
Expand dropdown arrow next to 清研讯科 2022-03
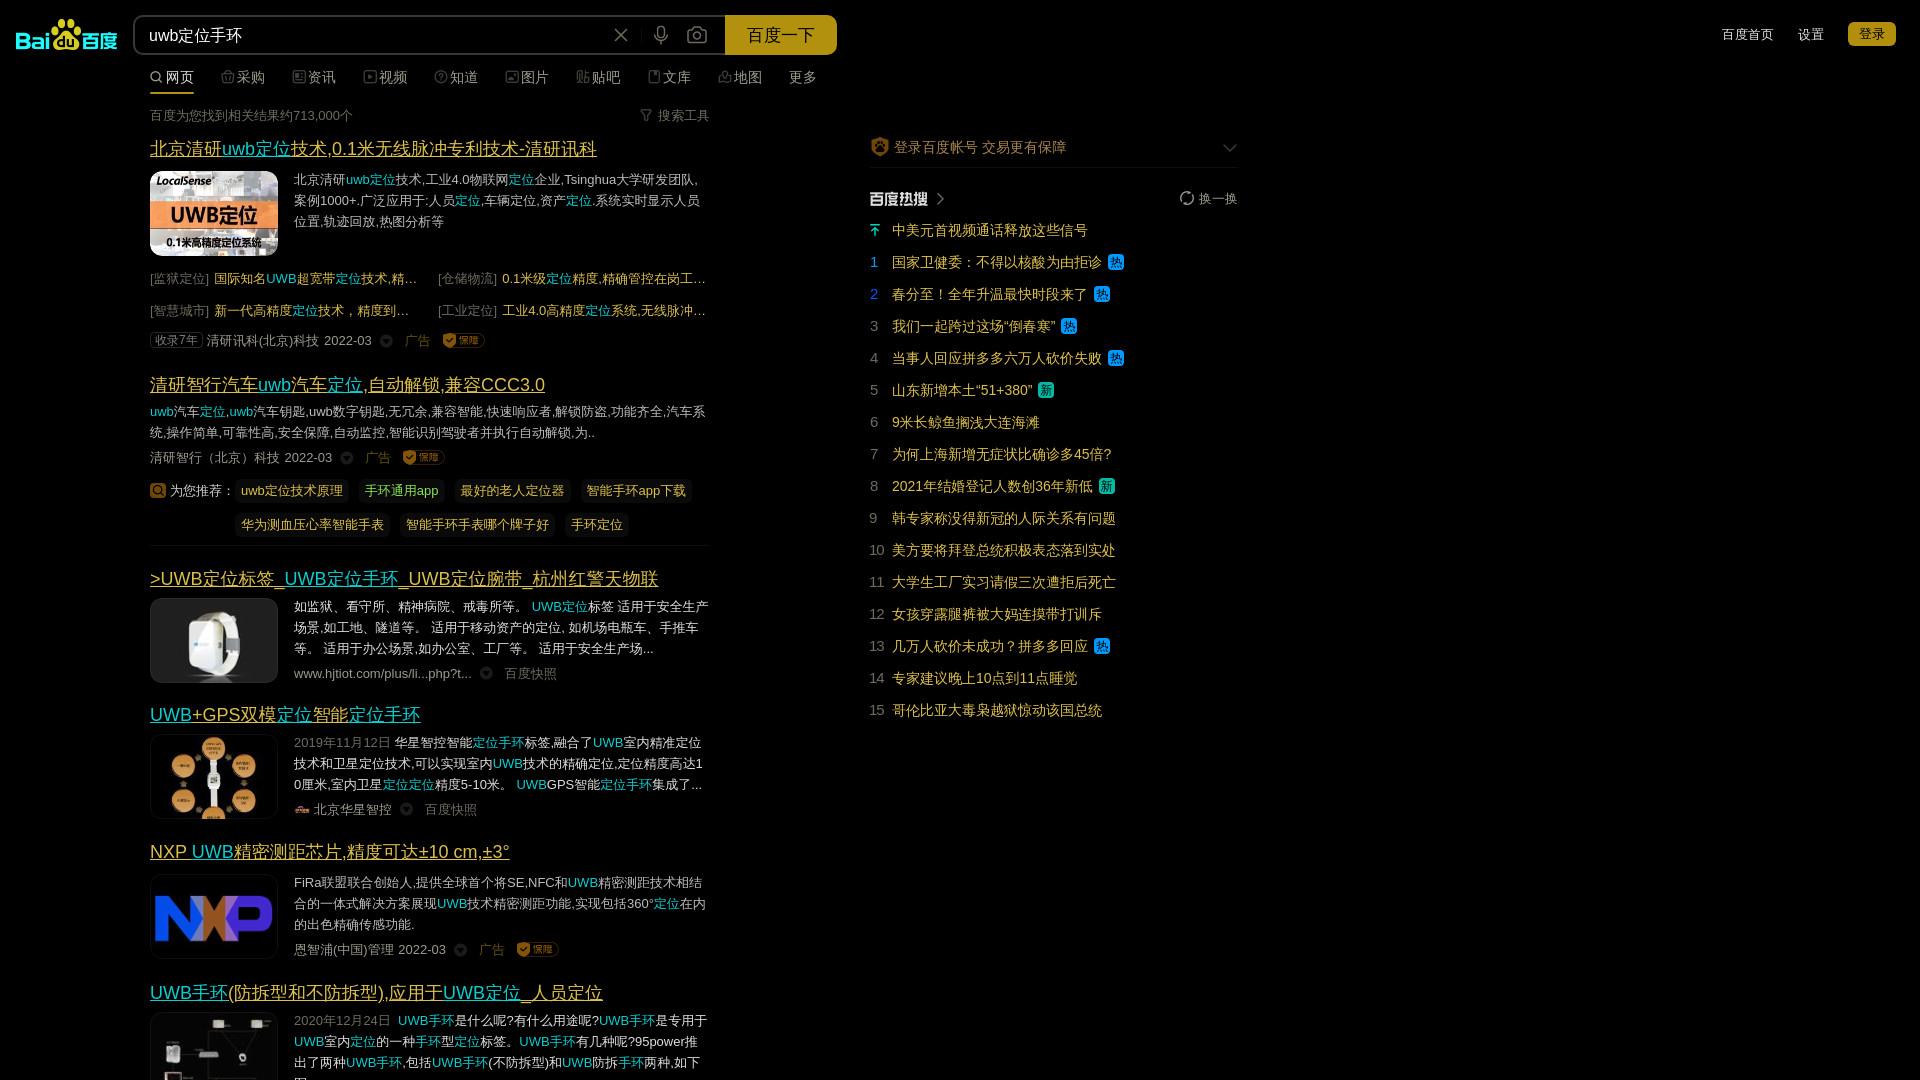click(x=387, y=341)
